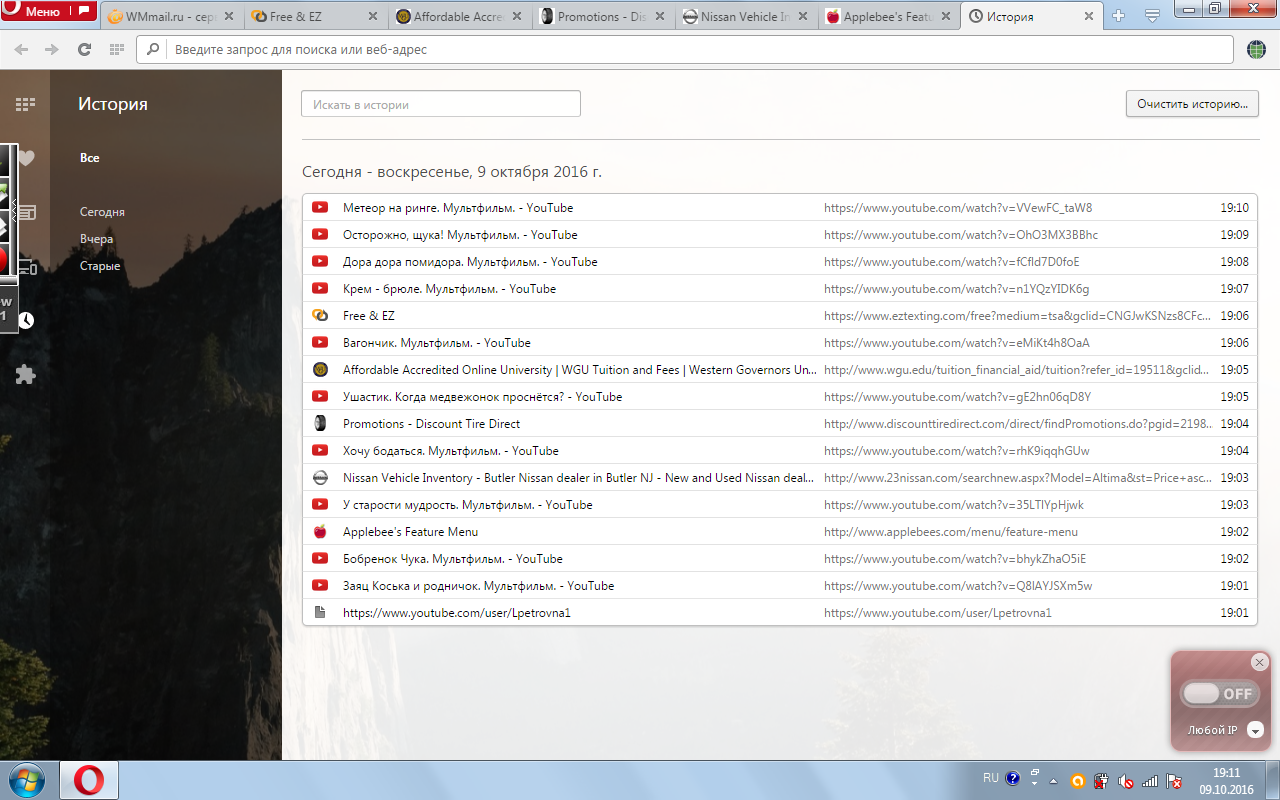Click the applebees.com/menu/feature-menu URL
1280x800 pixels.
(951, 532)
